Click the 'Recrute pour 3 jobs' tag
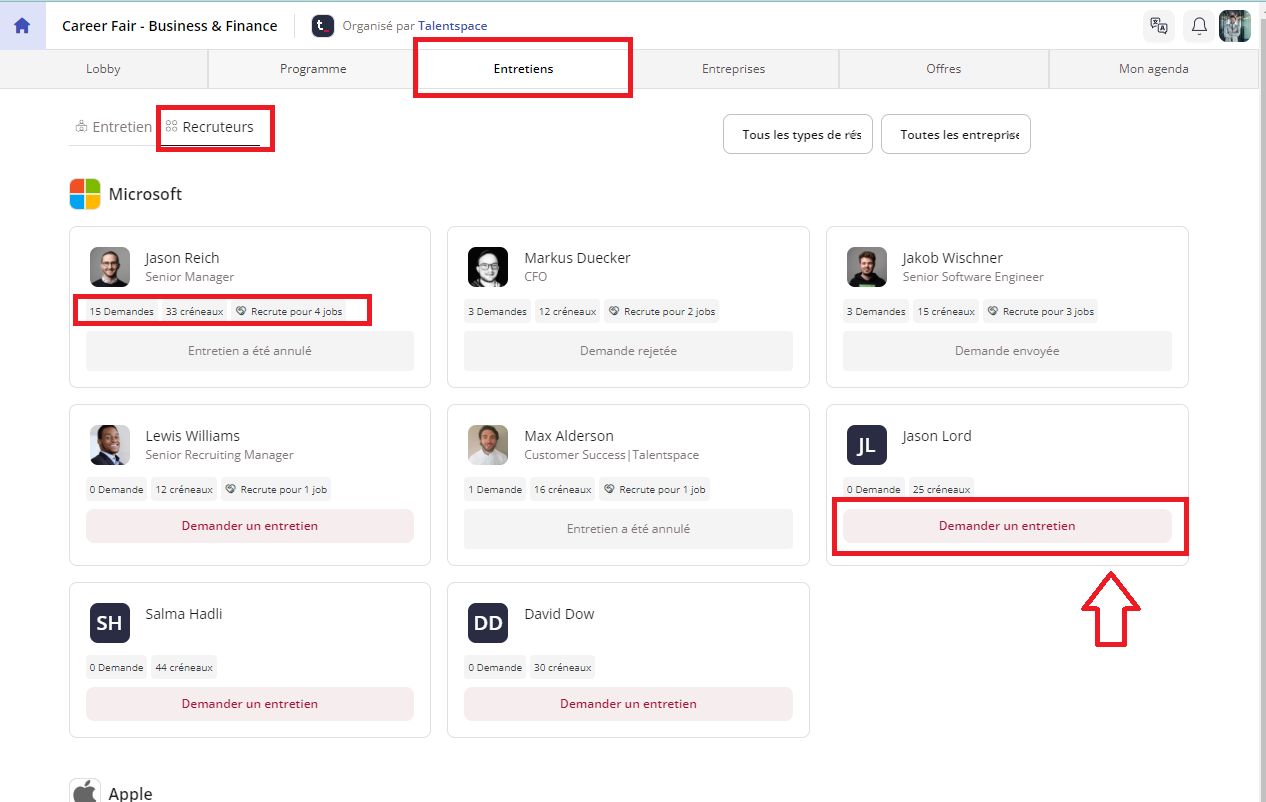Viewport: 1266px width, 802px height. click(1040, 311)
